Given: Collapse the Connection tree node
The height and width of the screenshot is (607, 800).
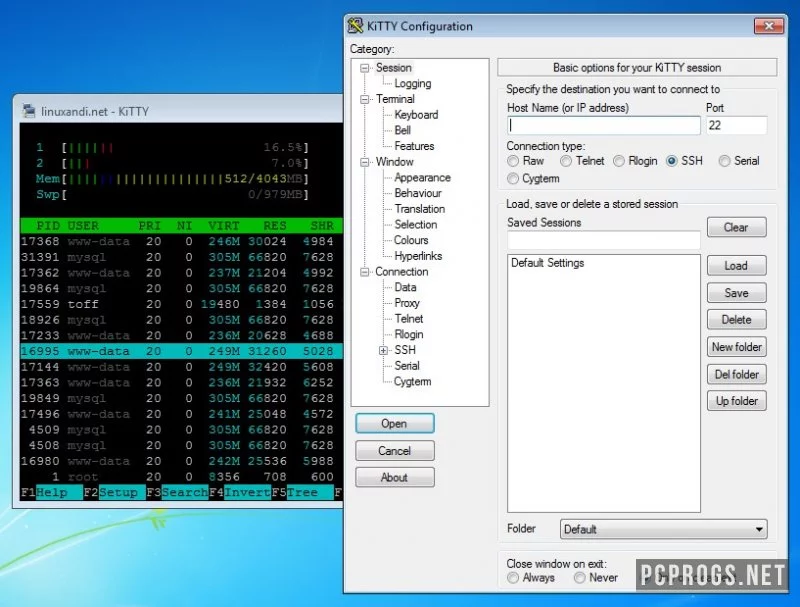Looking at the screenshot, I should tap(364, 272).
